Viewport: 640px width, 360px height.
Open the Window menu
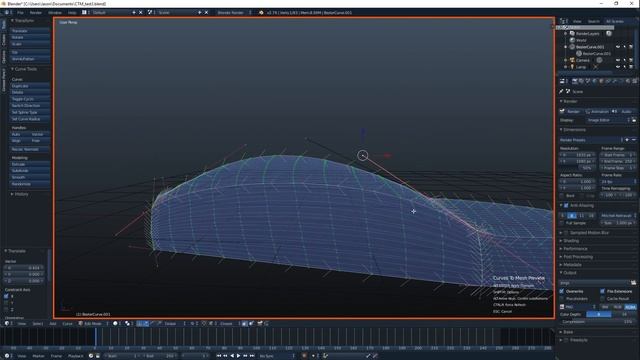55,13
